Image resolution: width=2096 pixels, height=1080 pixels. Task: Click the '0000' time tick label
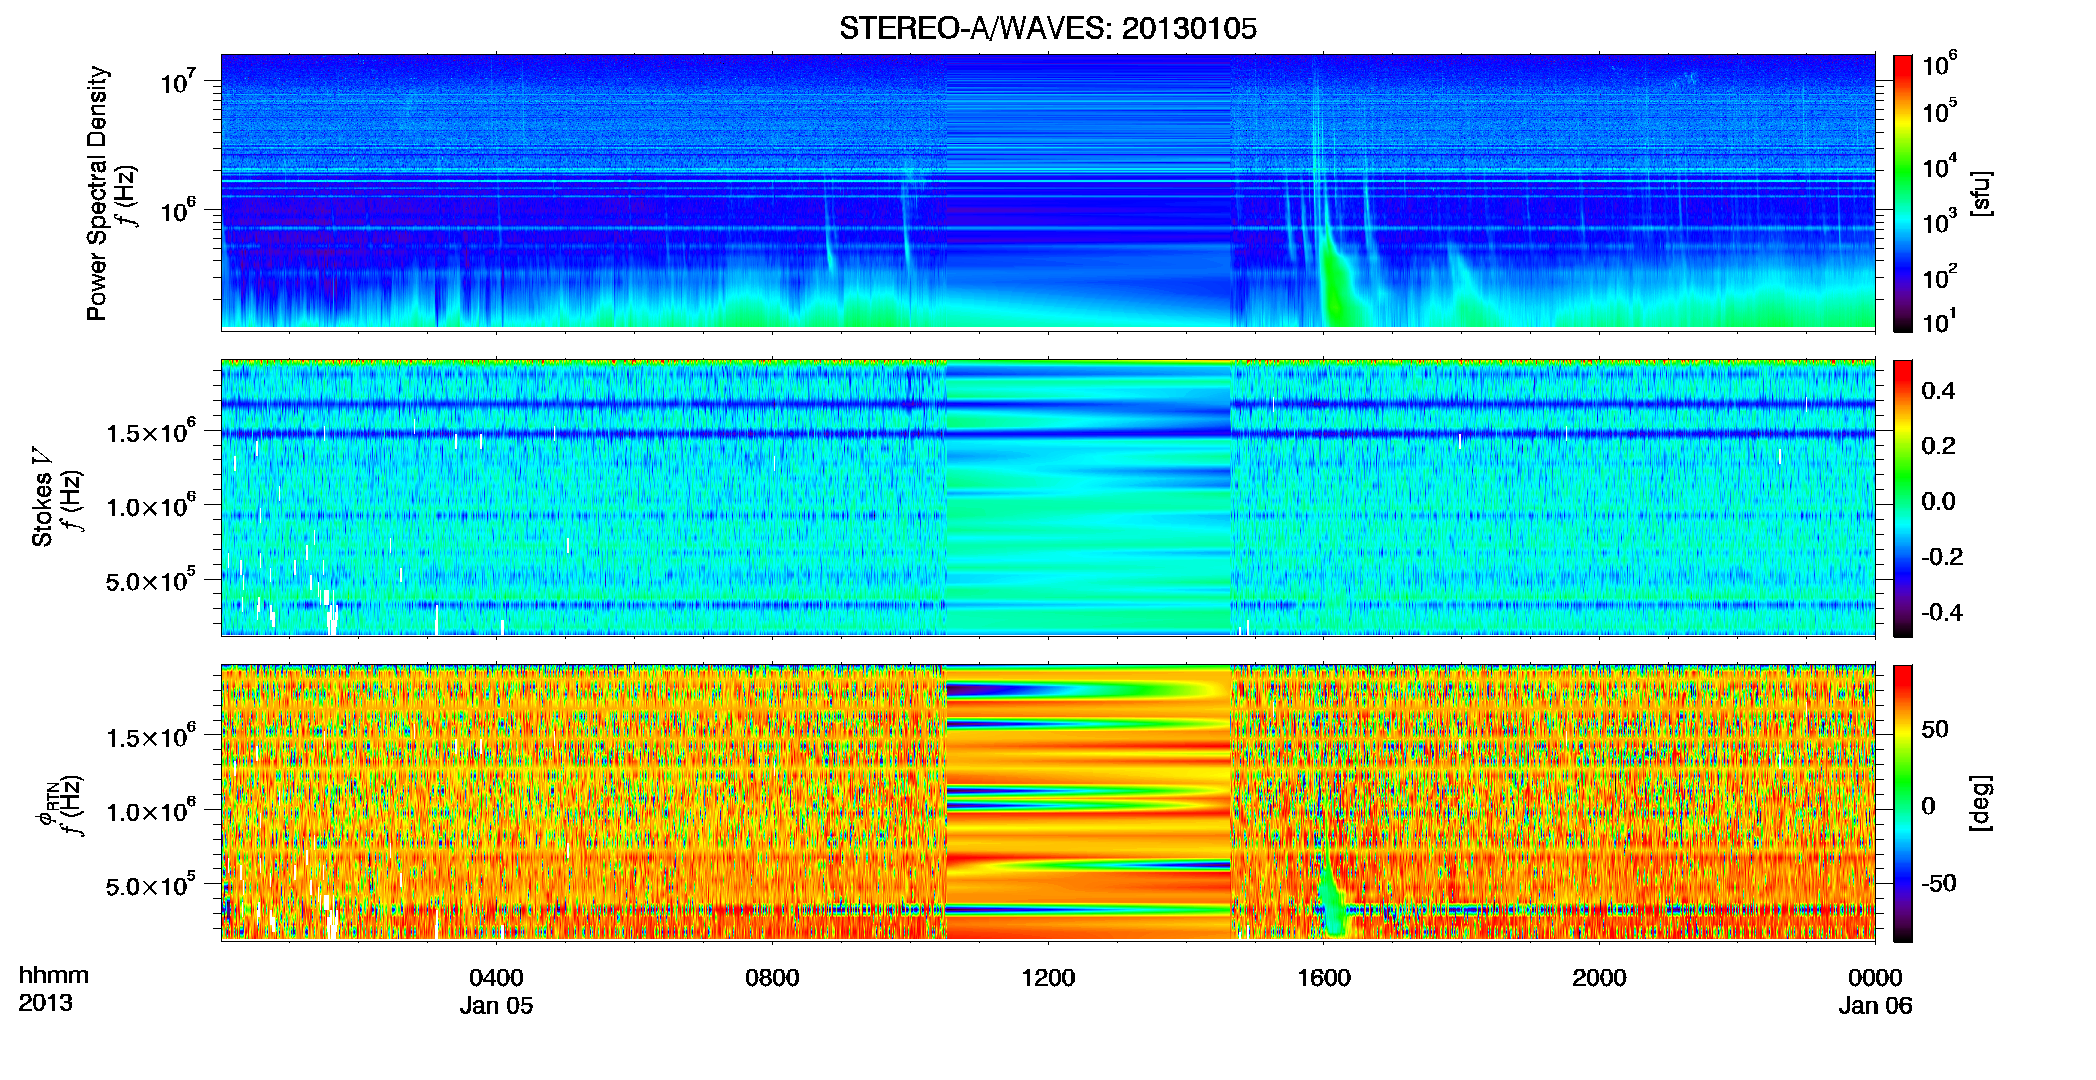1875,977
